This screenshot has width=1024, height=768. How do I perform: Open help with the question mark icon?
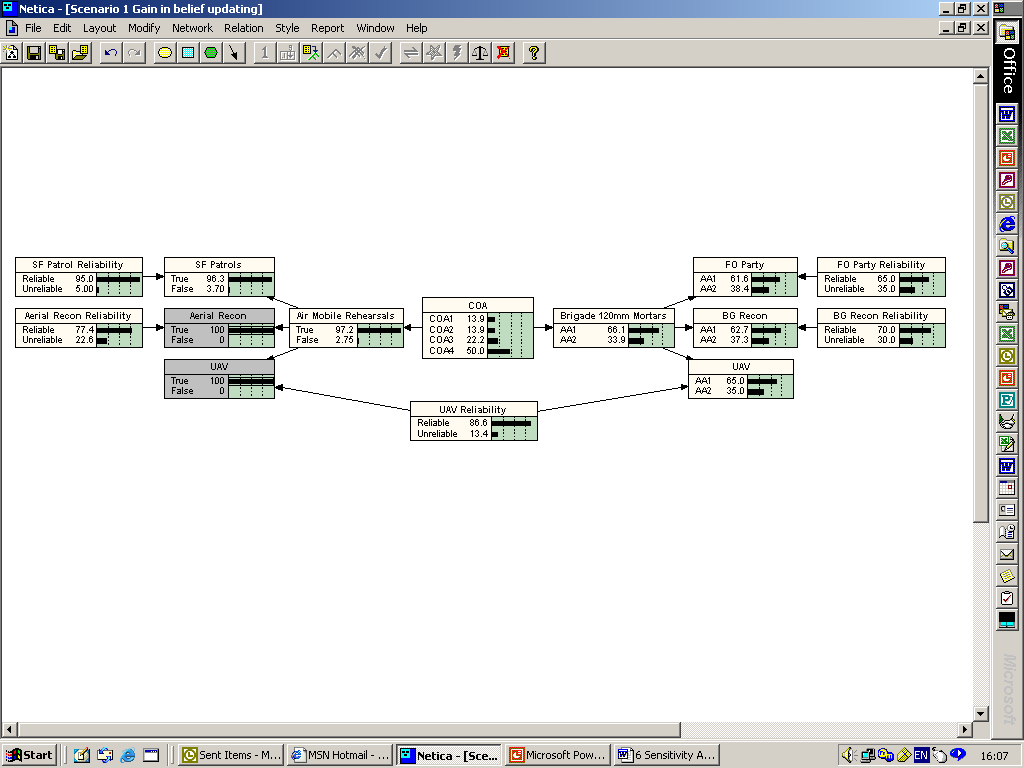click(x=534, y=53)
